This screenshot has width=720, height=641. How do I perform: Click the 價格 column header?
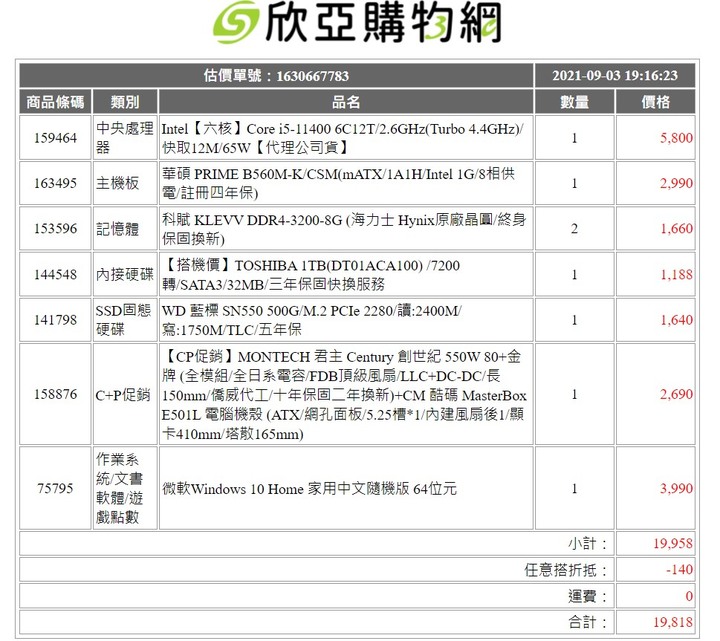pyautogui.click(x=655, y=101)
